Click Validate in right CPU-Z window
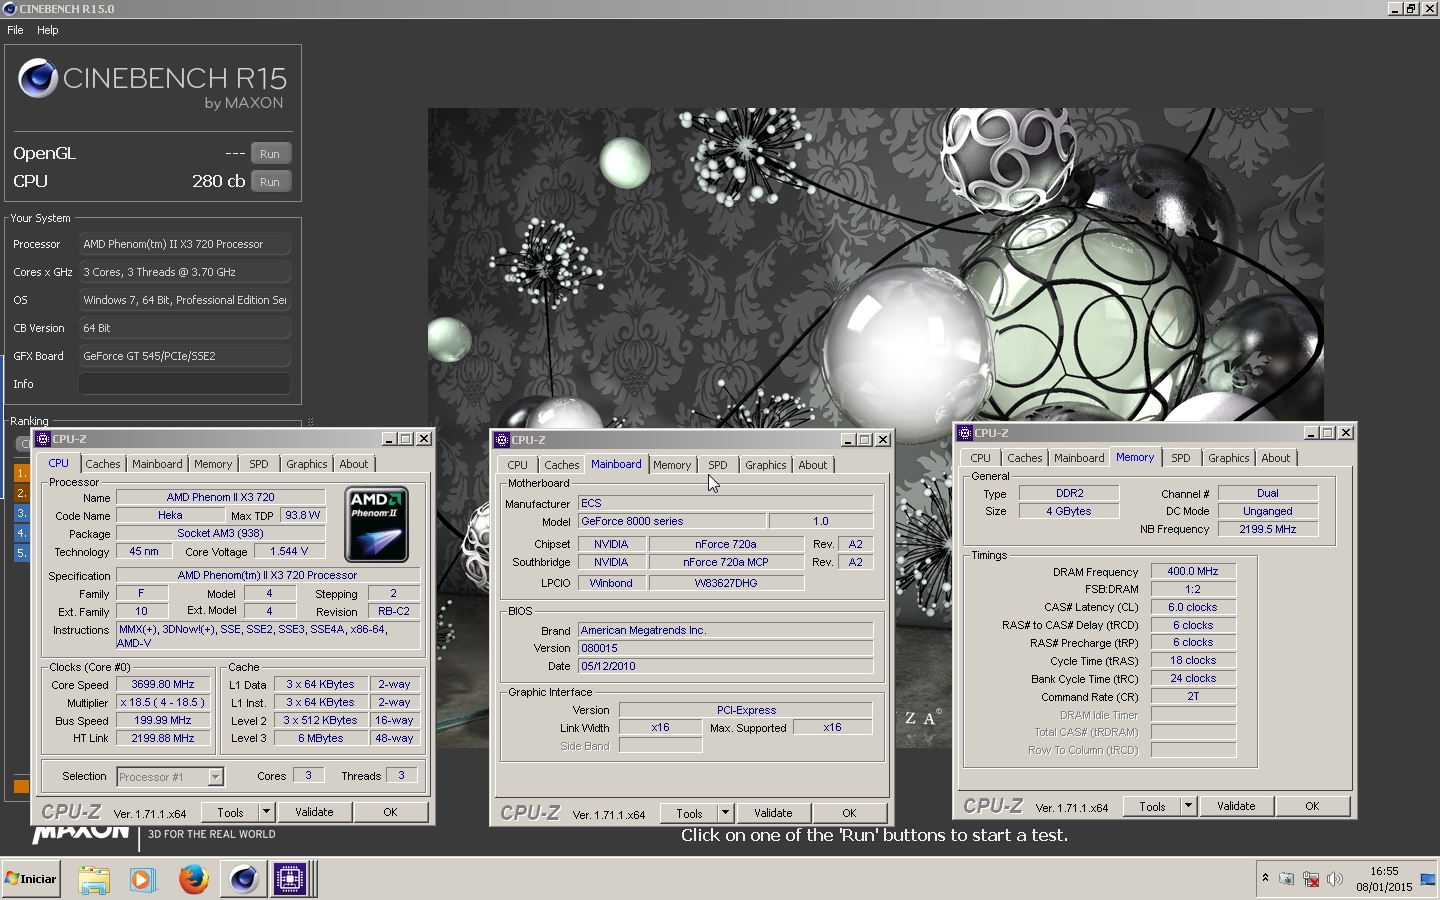Screen dimensions: 1440x900 click(x=1236, y=806)
